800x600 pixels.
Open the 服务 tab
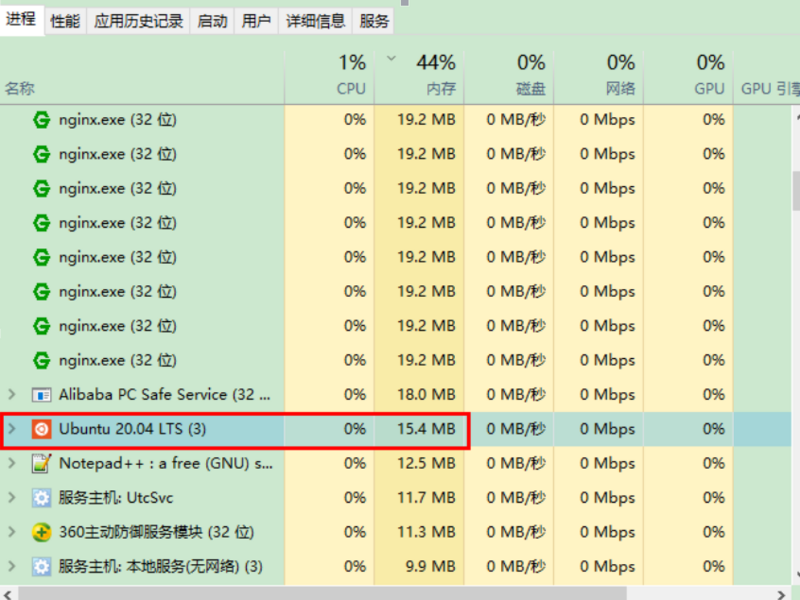372,19
